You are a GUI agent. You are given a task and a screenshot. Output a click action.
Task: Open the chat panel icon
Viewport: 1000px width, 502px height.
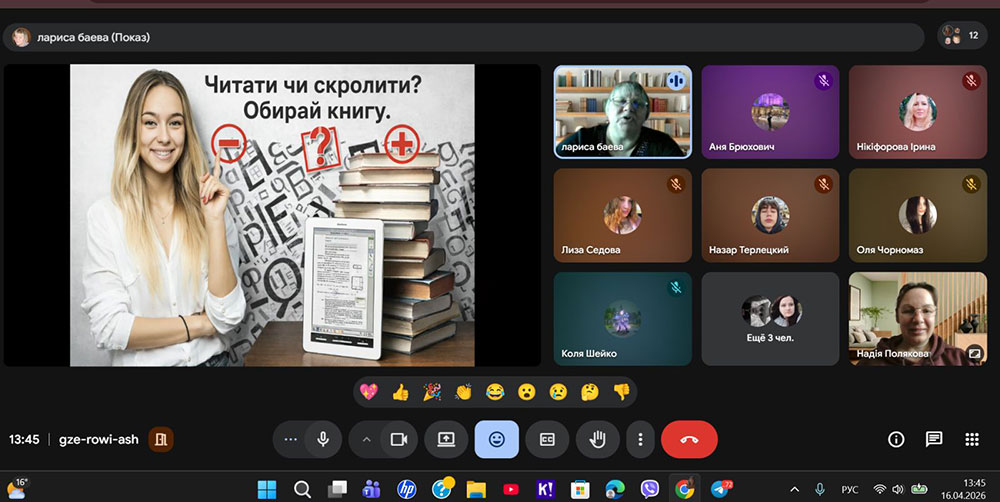(x=934, y=439)
